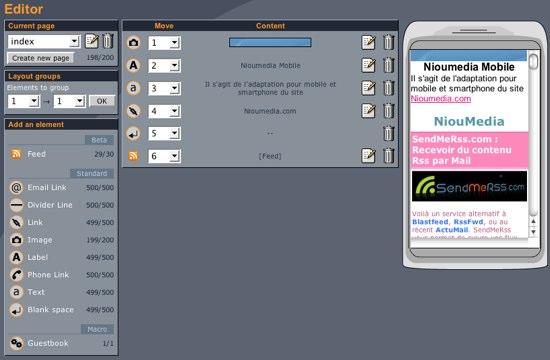550x360 pixels.
Task: Delete the current index page
Action: 108,41
